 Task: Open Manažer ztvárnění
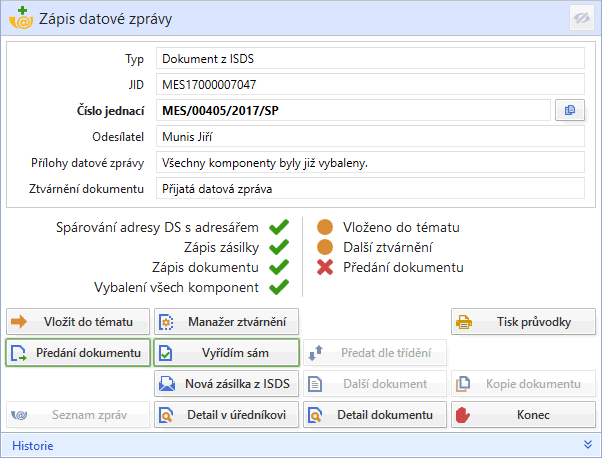[227, 321]
